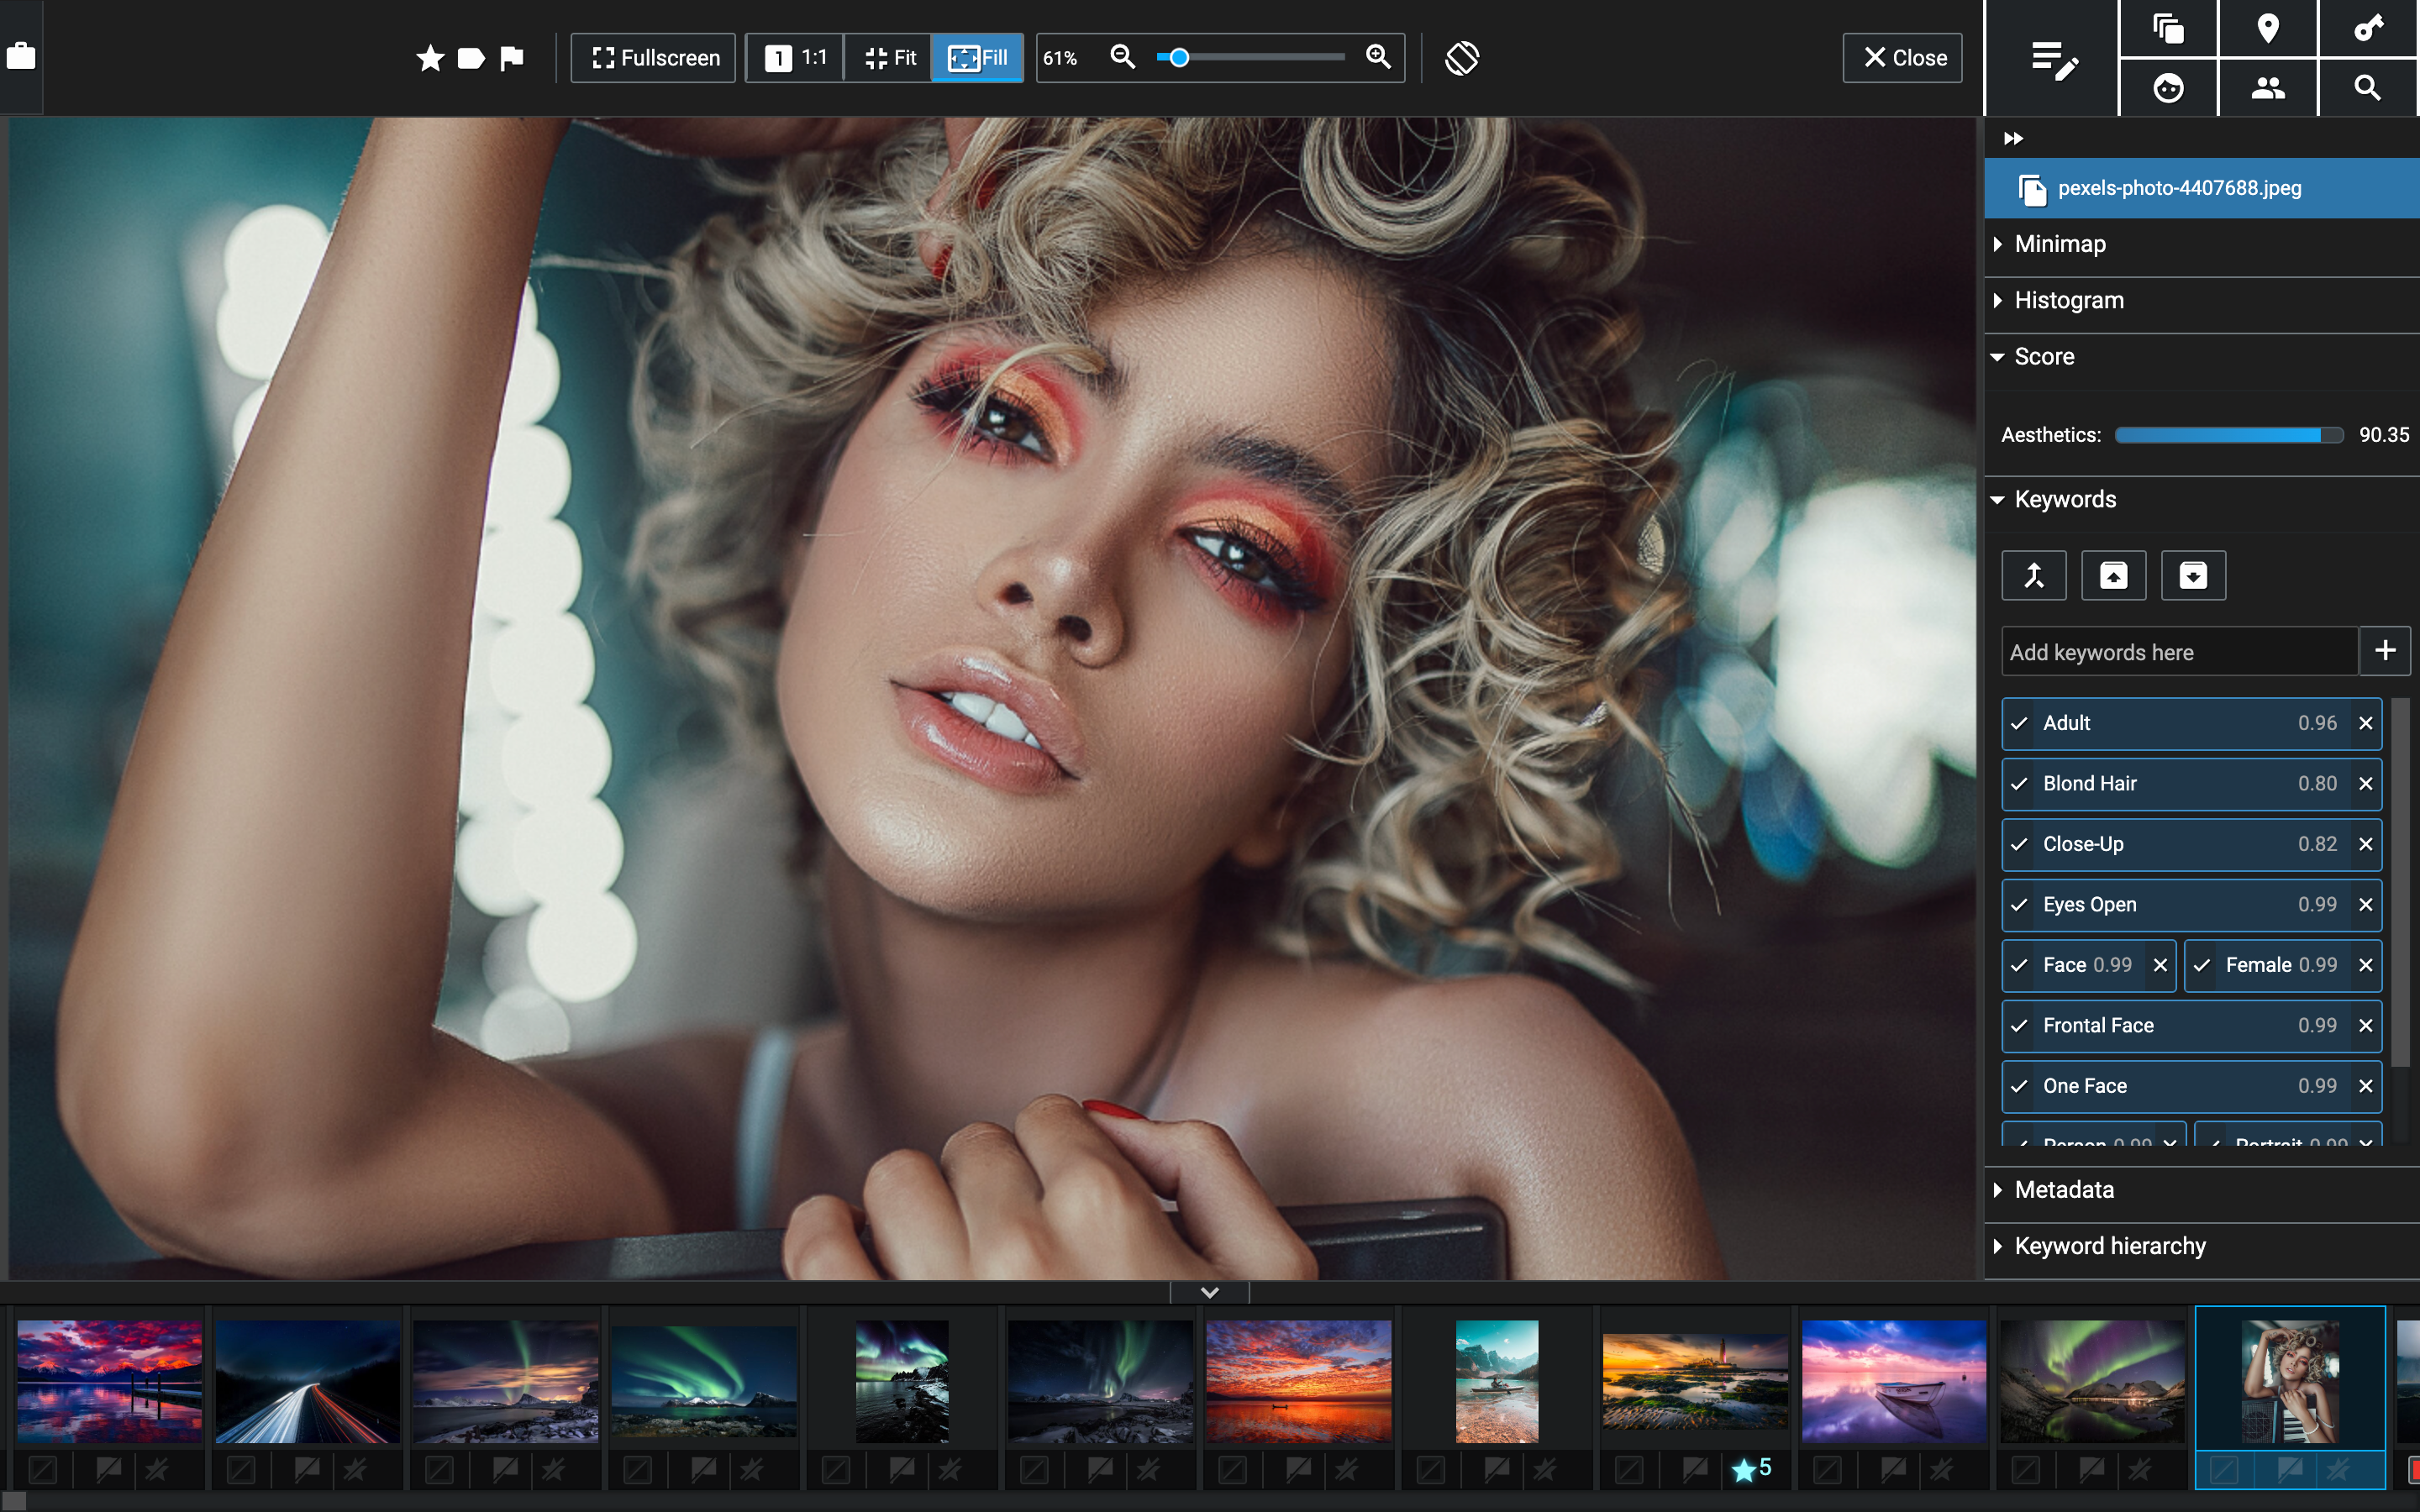Image resolution: width=2420 pixels, height=1512 pixels.
Task: Click the zoom level slider handle
Action: (1179, 57)
